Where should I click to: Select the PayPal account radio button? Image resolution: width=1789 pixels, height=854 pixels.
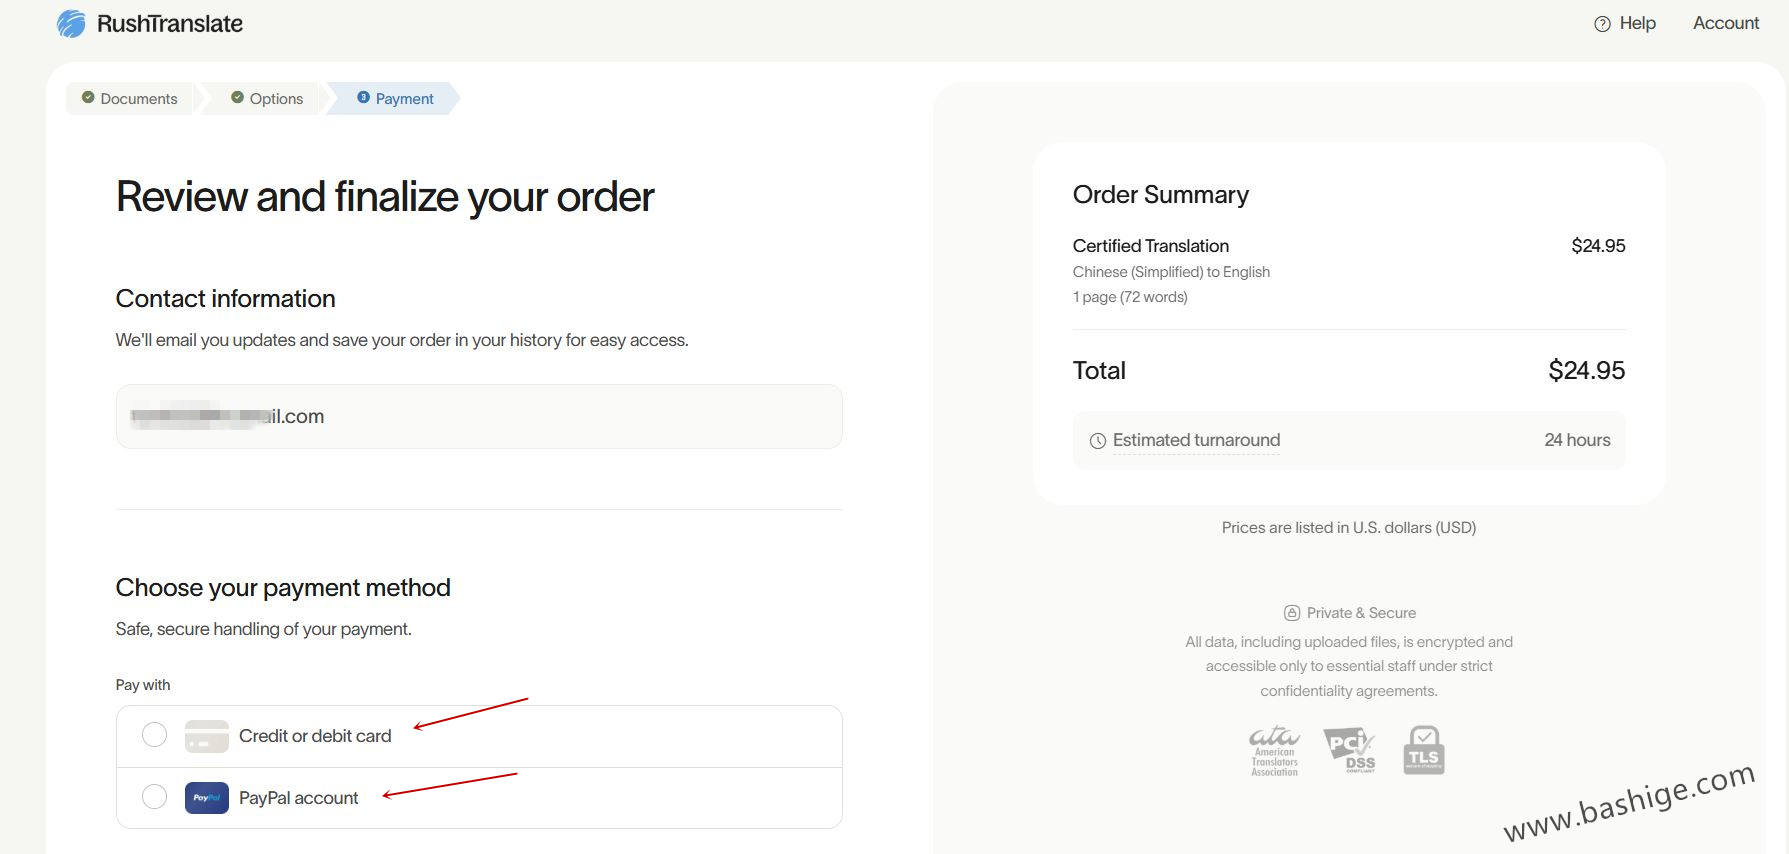(x=155, y=797)
